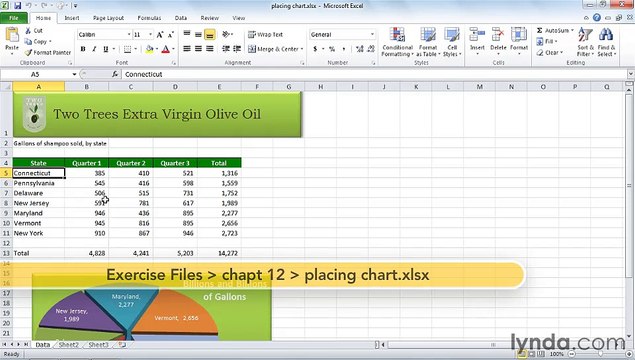The width and height of the screenshot is (635, 360).
Task: Switch to the View tab
Action: tap(239, 18)
